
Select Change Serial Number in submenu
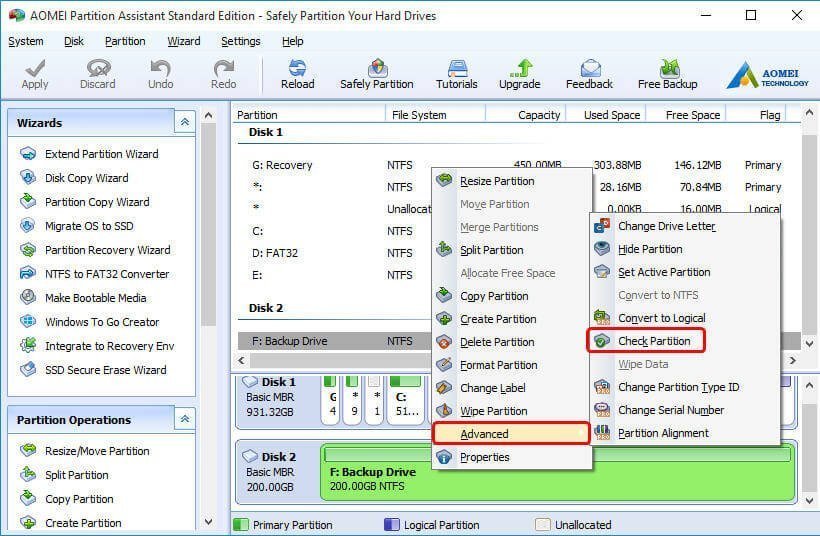[x=685, y=410]
